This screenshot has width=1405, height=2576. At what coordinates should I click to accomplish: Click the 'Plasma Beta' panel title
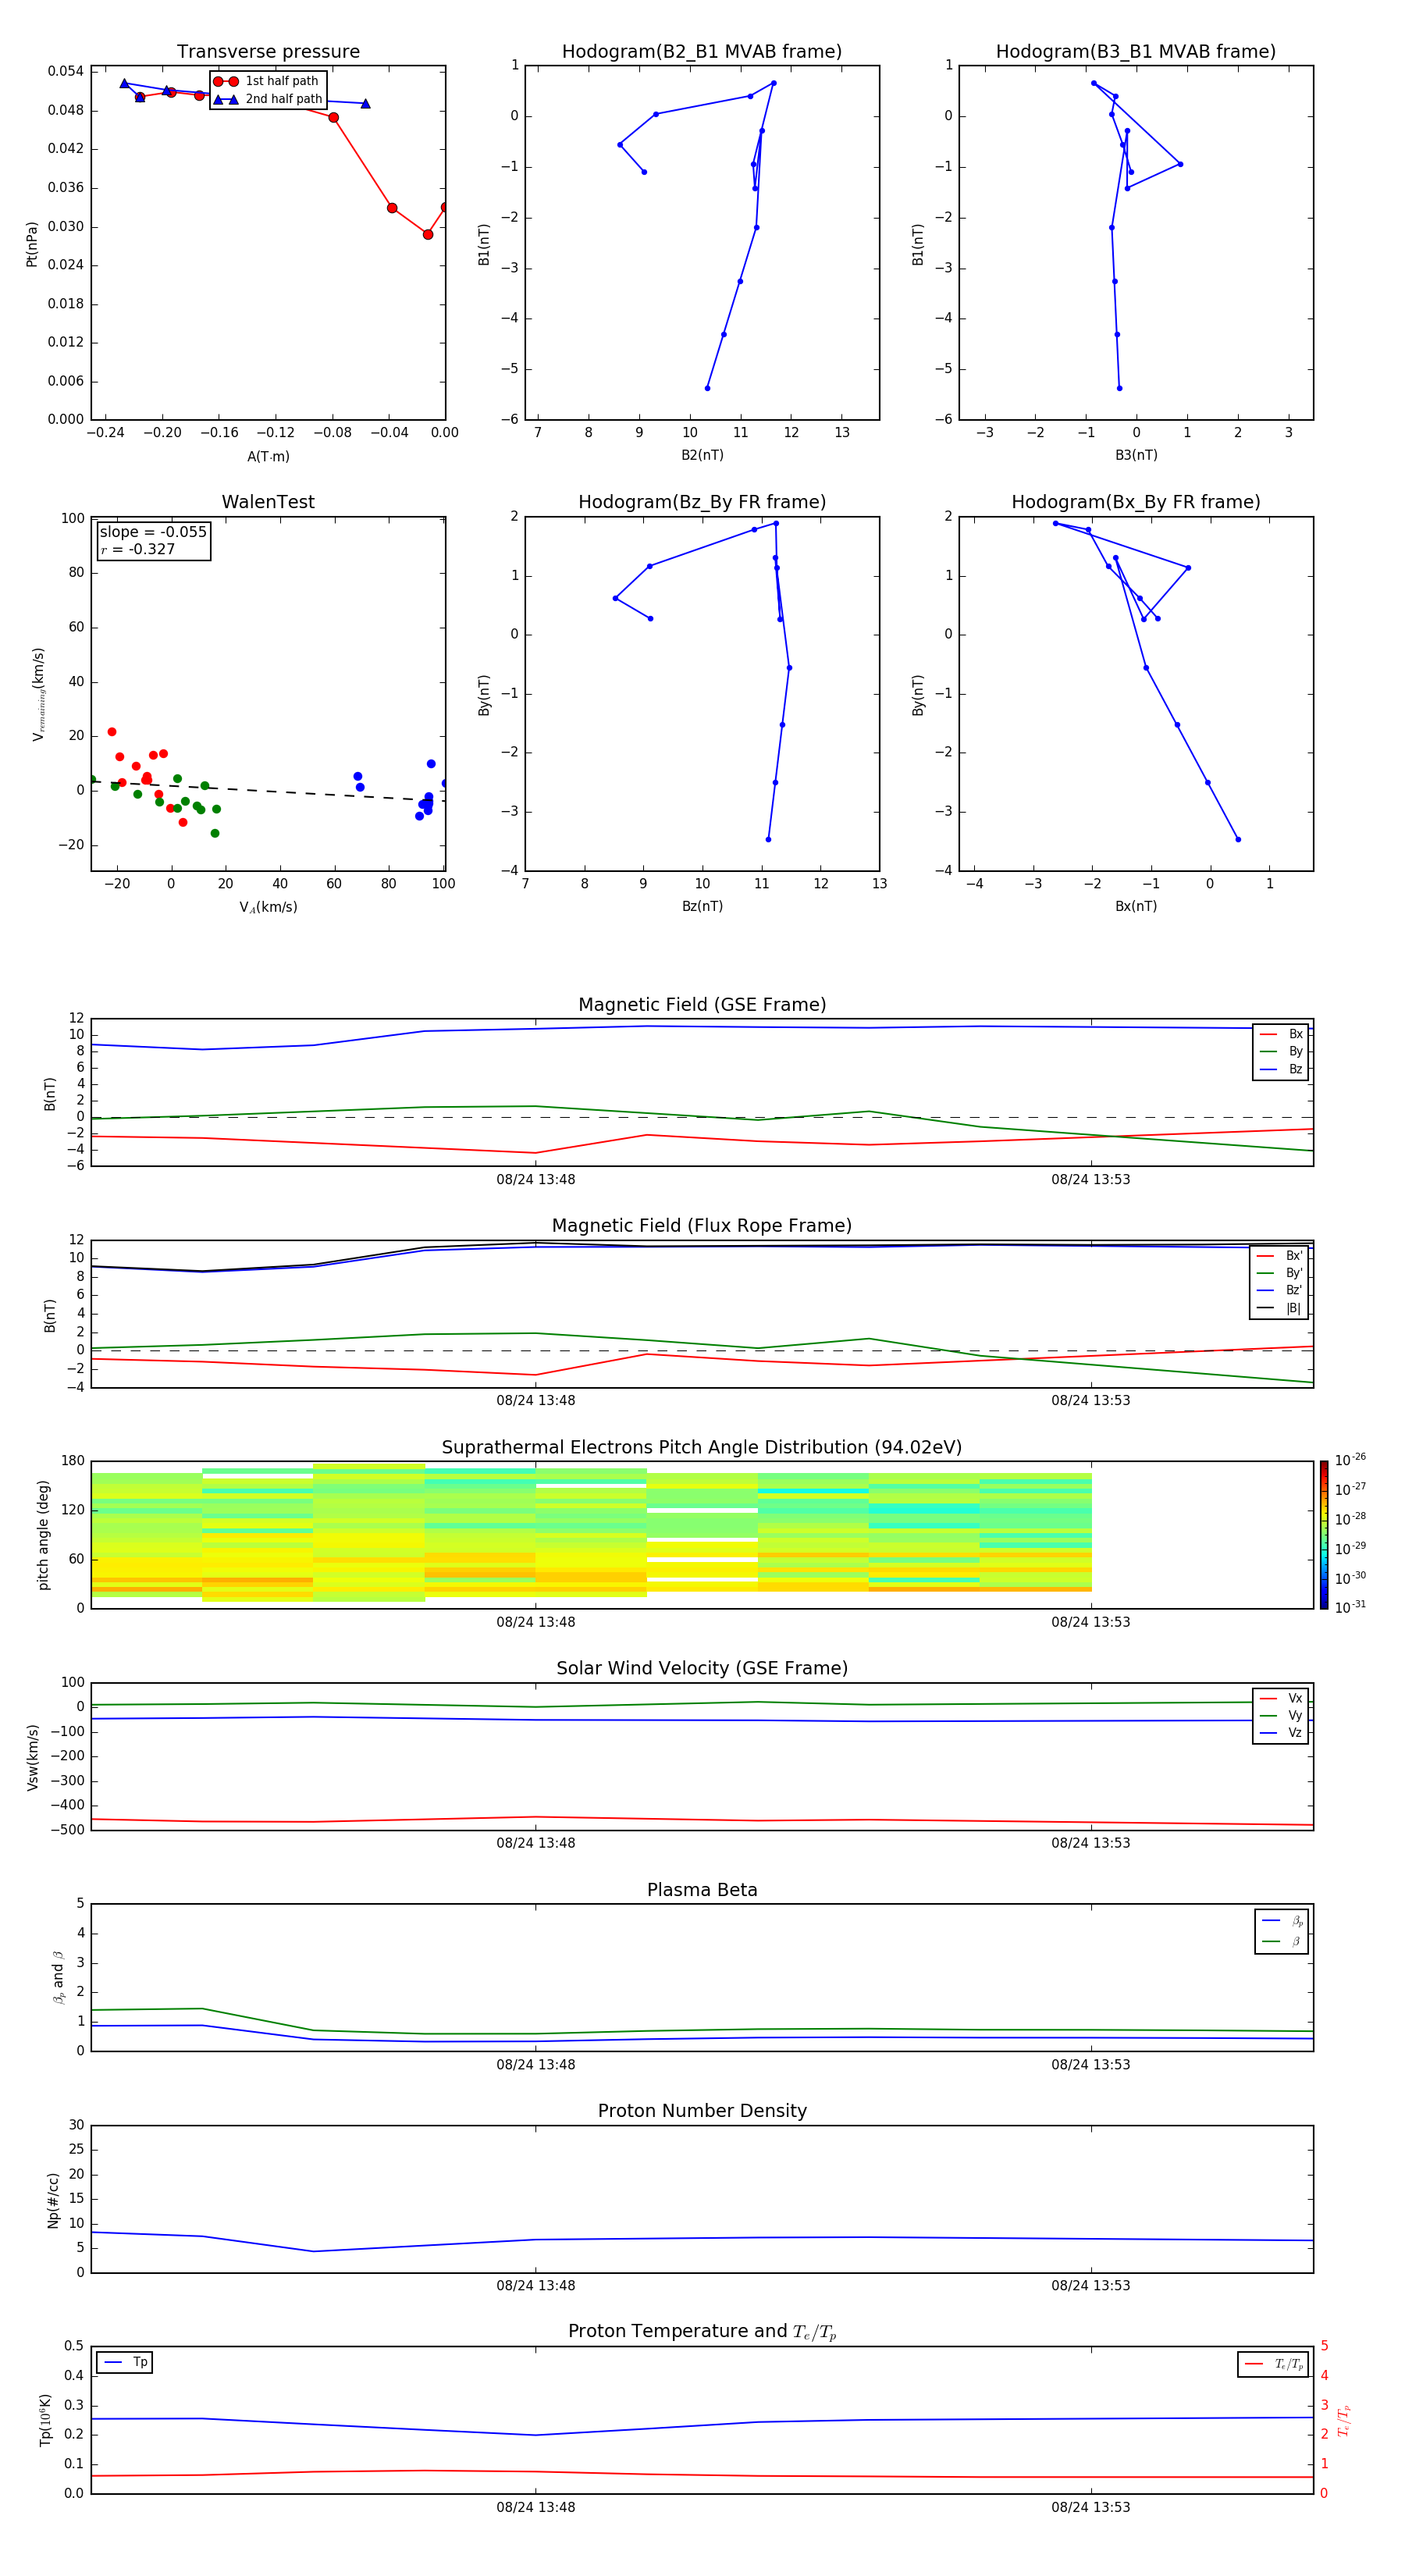(702, 1890)
